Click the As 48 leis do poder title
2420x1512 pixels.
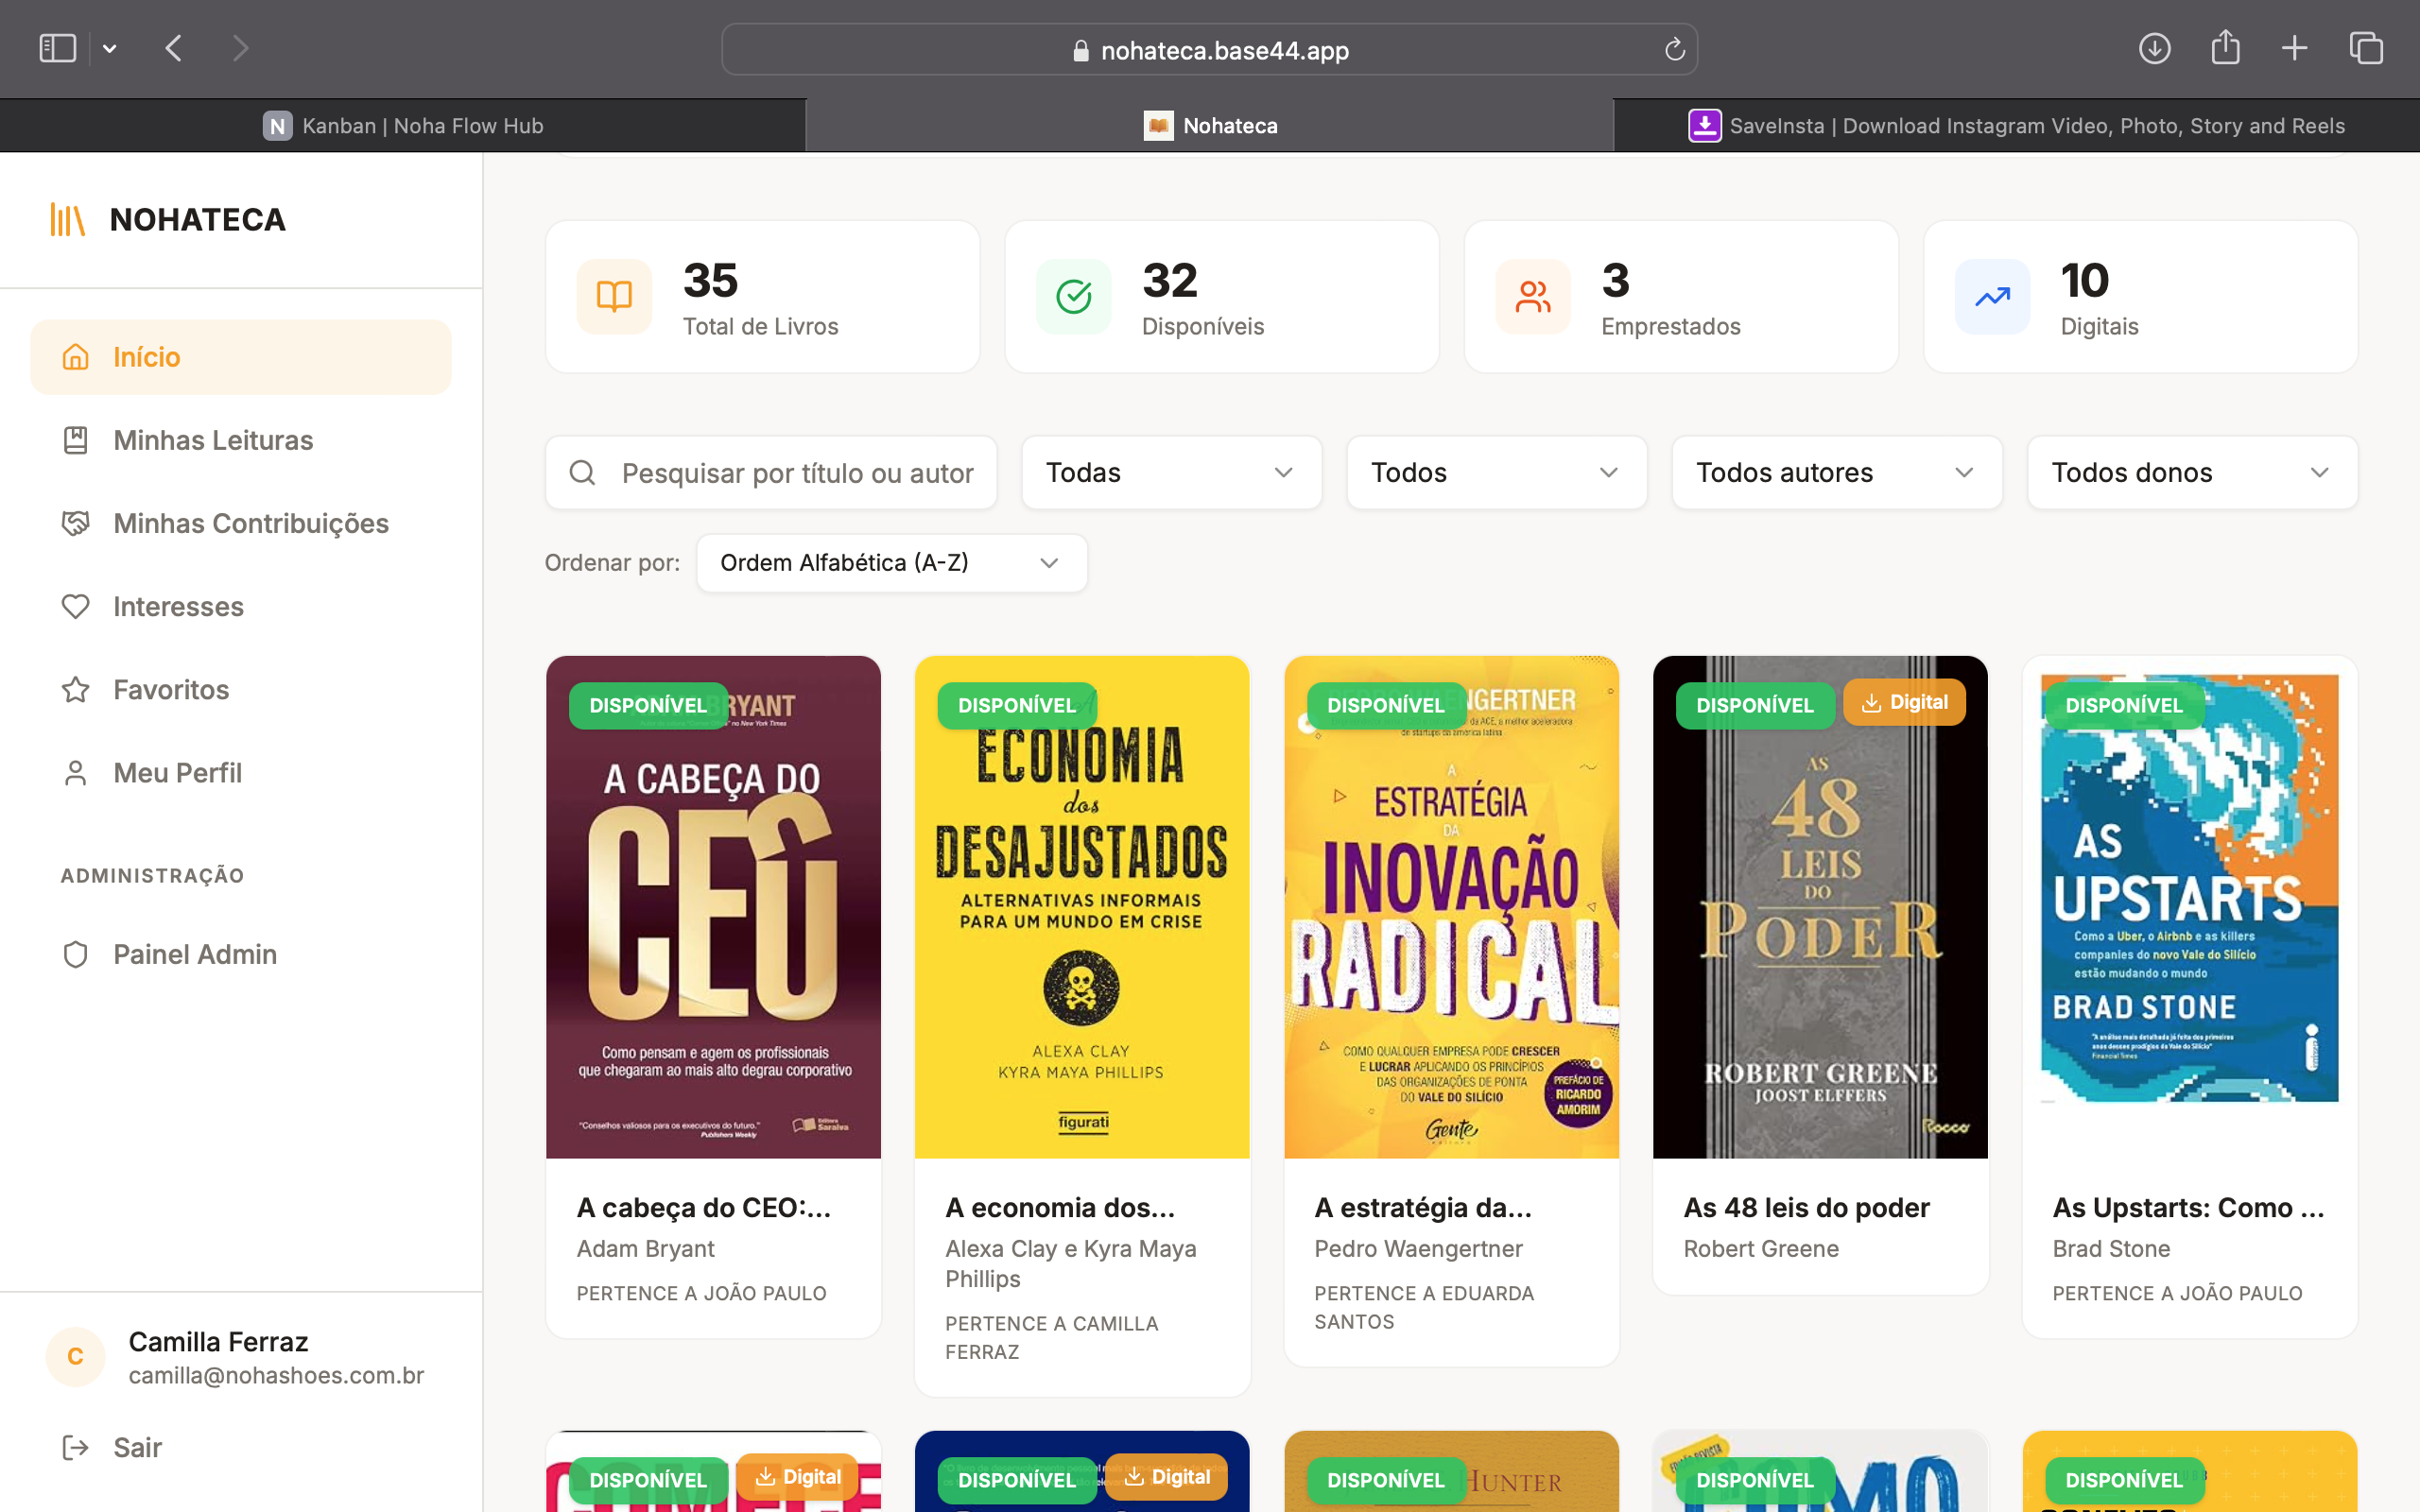coord(1806,1208)
